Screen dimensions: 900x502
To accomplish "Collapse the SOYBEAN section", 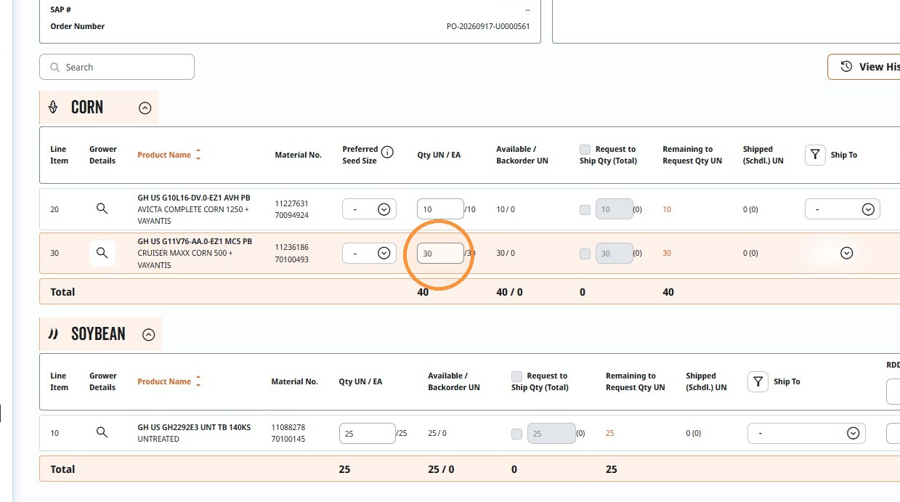I will tap(149, 334).
